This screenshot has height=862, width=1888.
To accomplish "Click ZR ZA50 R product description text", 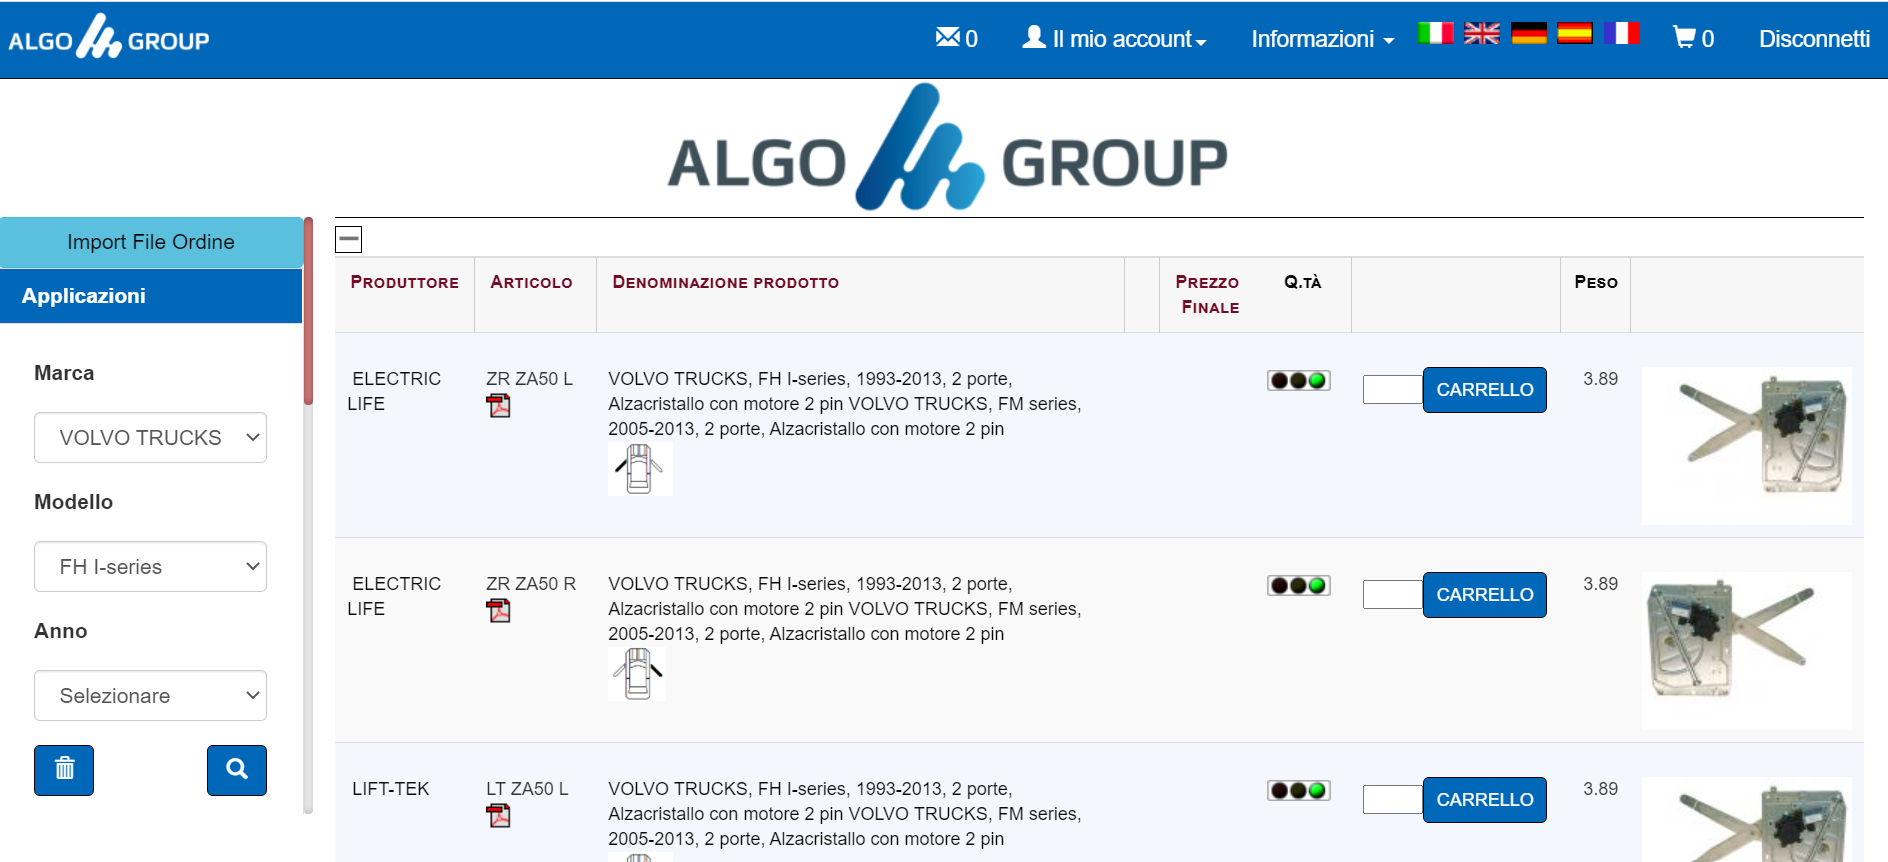I will point(844,609).
